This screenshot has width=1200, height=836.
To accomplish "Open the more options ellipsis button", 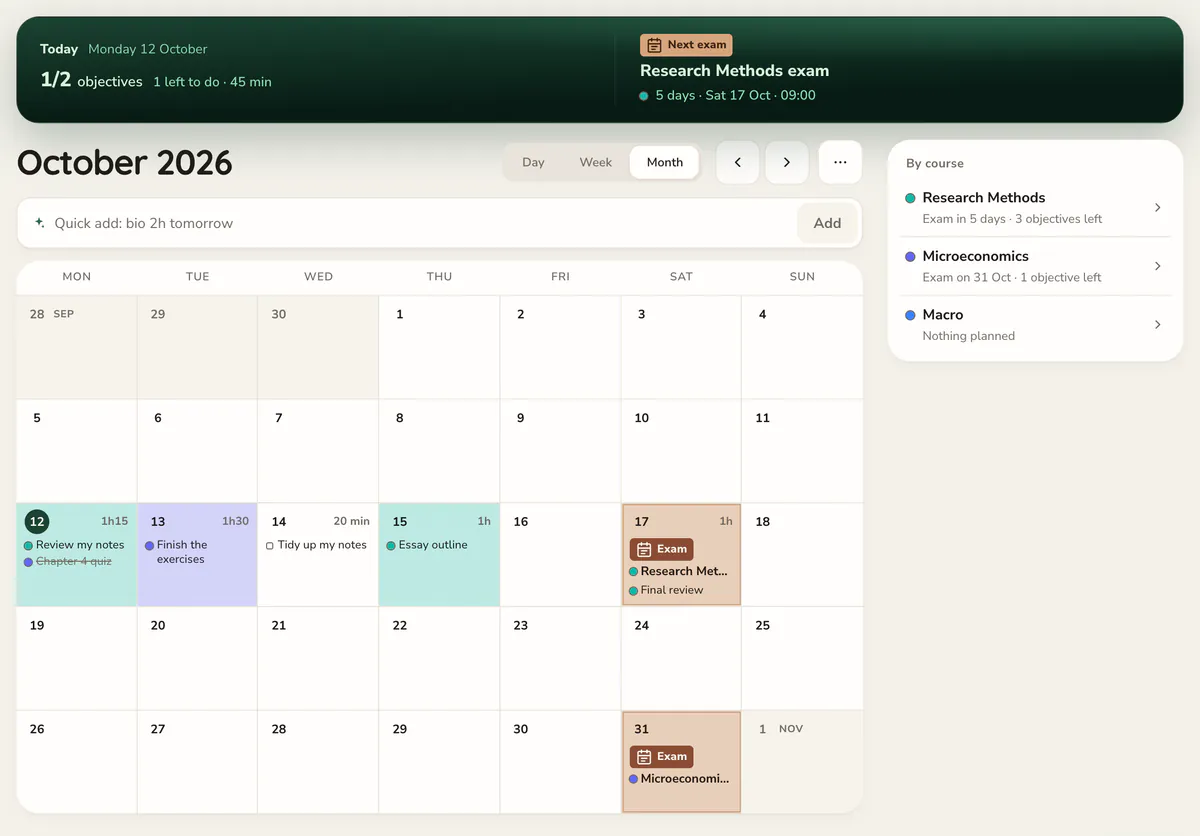I will tap(840, 162).
